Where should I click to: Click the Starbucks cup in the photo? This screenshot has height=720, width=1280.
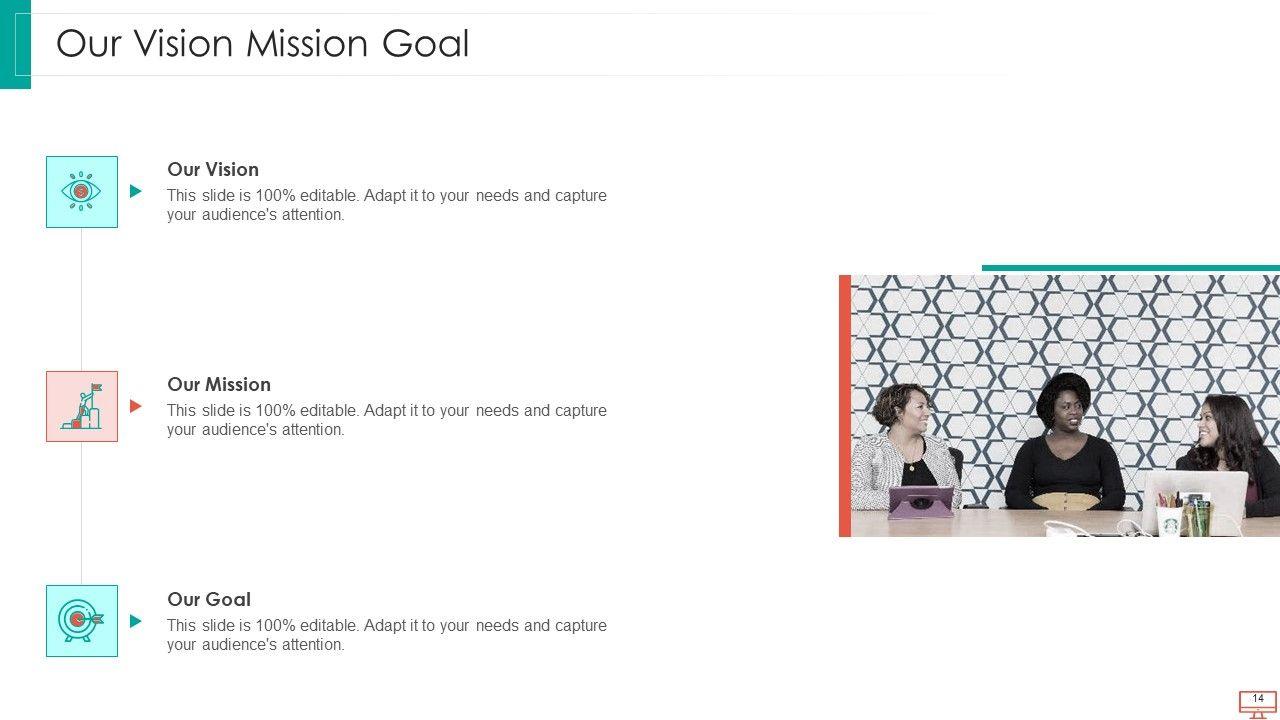coord(1169,520)
